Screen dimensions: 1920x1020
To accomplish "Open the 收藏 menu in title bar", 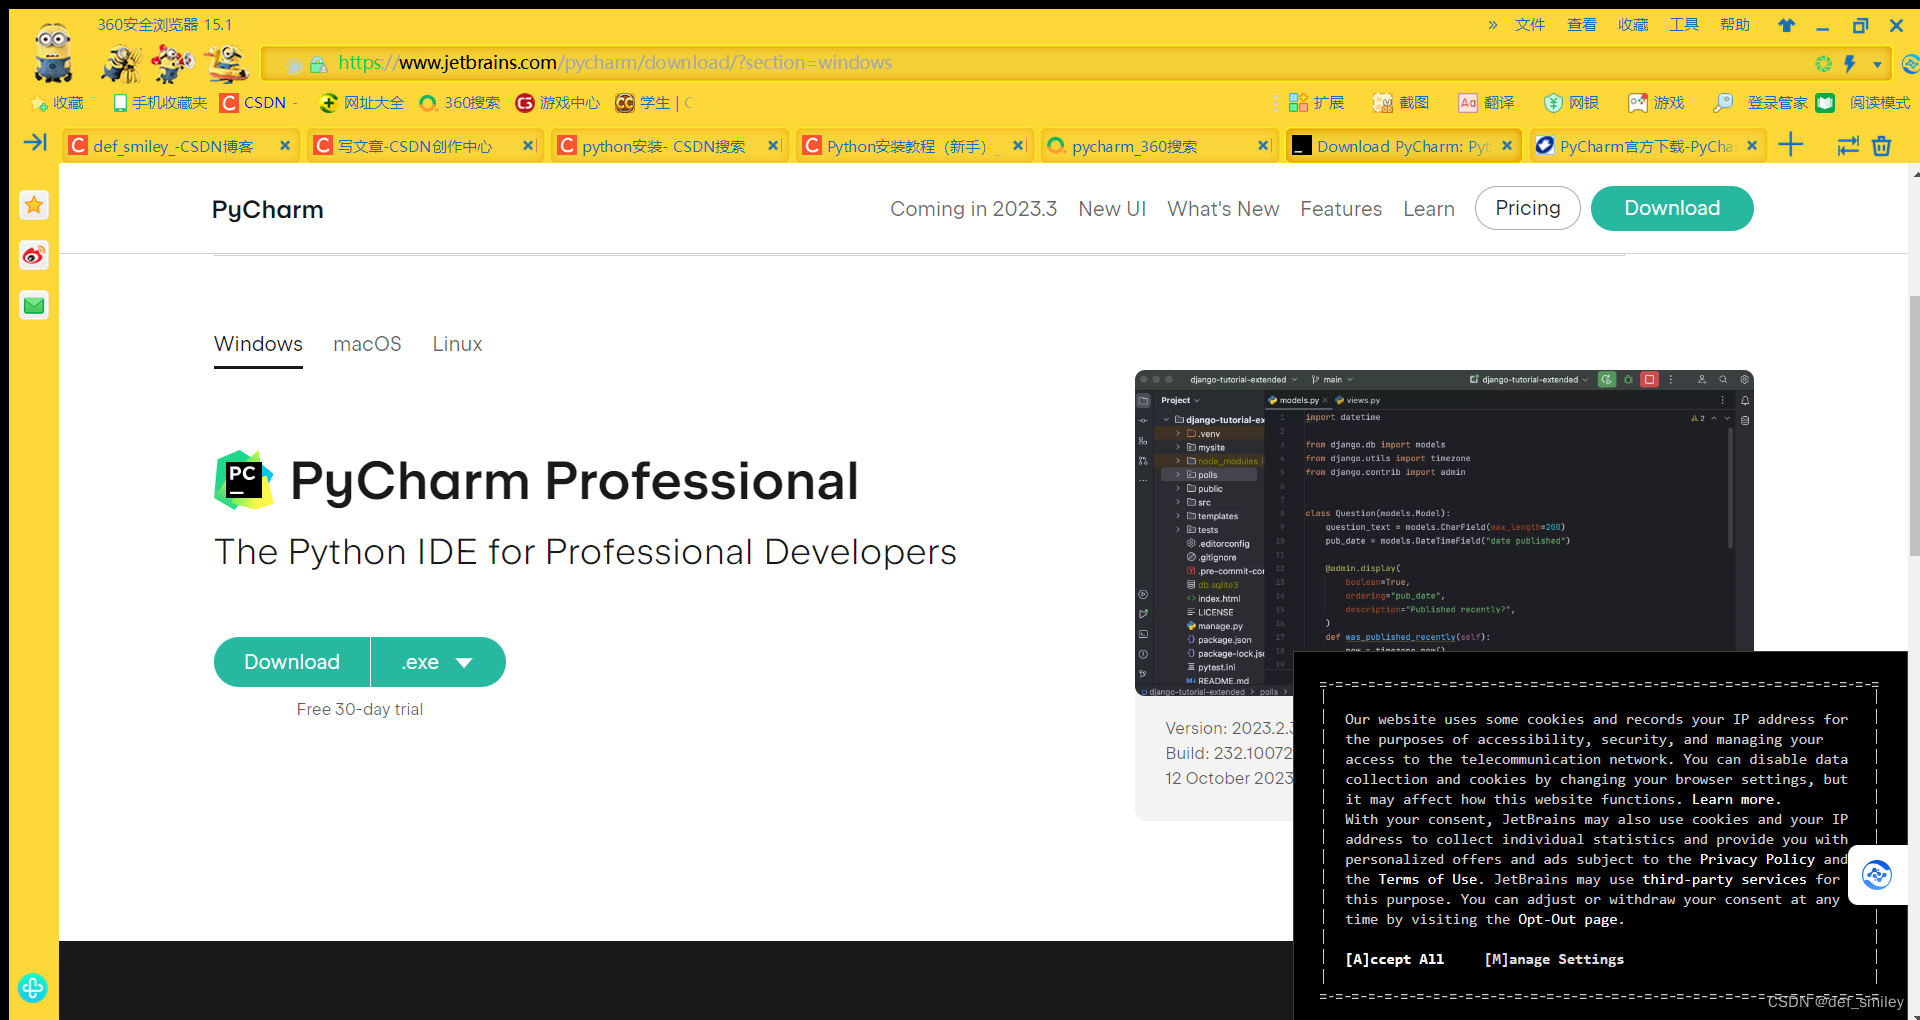I will (x=1633, y=25).
